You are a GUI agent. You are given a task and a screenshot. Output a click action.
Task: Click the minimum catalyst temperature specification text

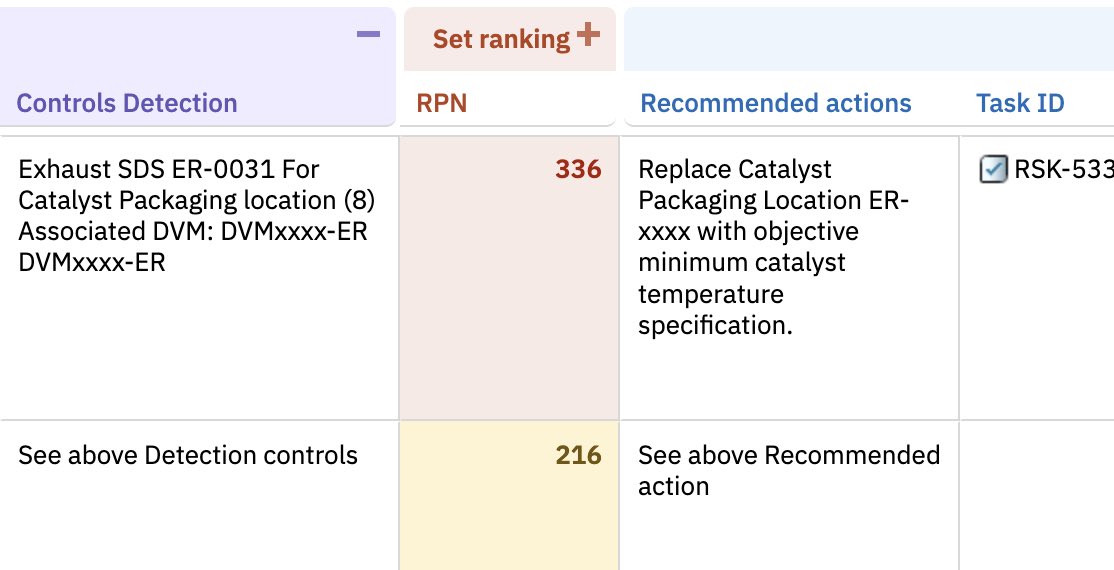coord(741,294)
